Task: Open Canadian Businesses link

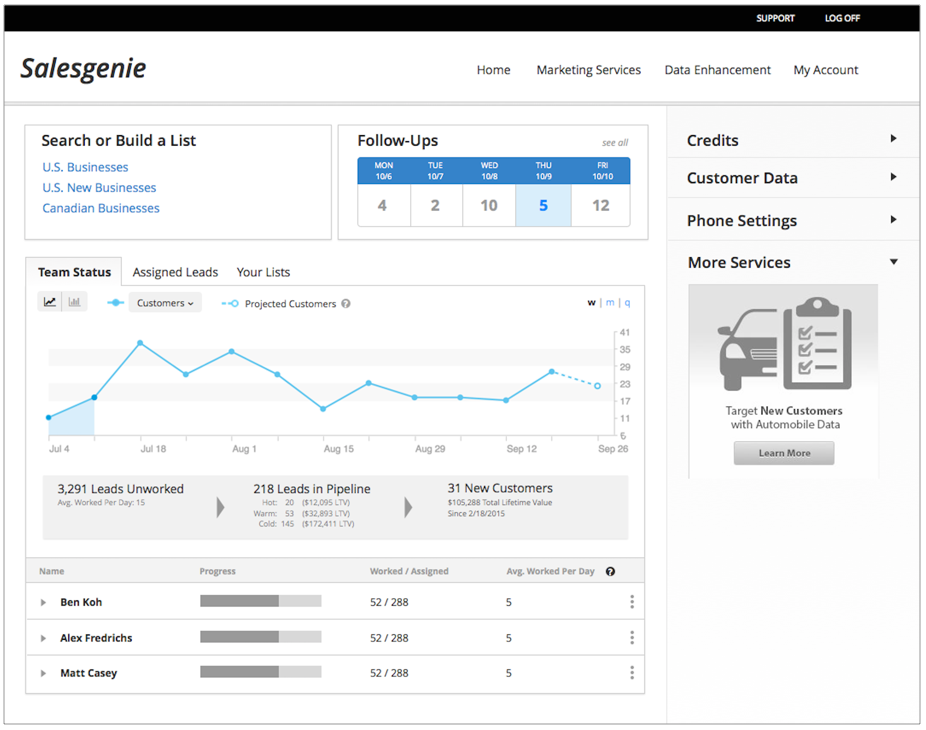Action: click(x=101, y=208)
